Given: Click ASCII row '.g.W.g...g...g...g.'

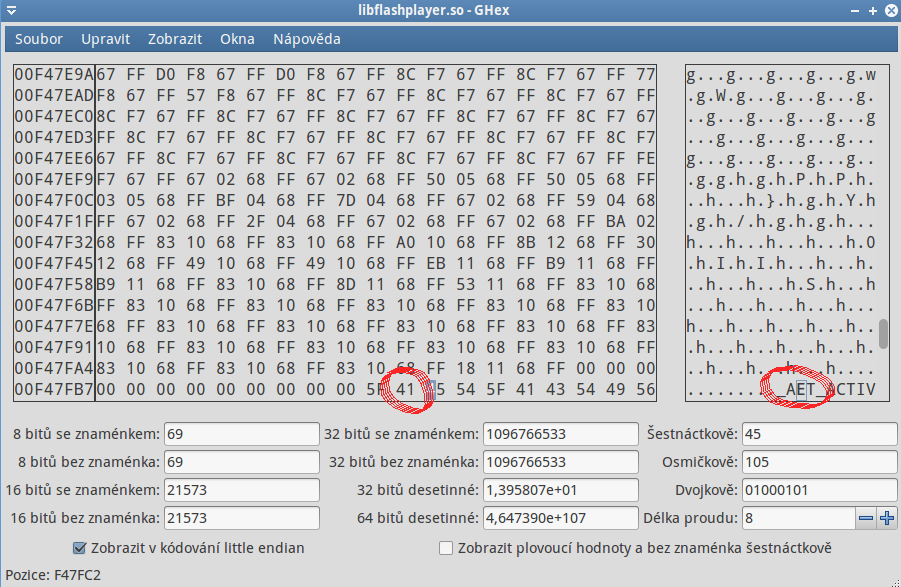Looking at the screenshot, I should pyautogui.click(x=781, y=95).
